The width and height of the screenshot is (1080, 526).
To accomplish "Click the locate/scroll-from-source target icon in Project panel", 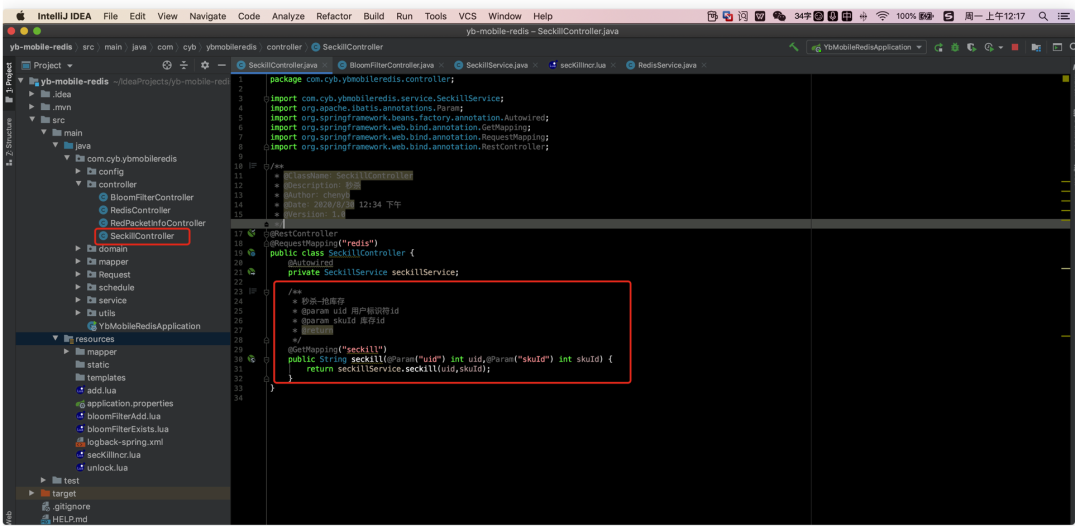I will tap(167, 65).
